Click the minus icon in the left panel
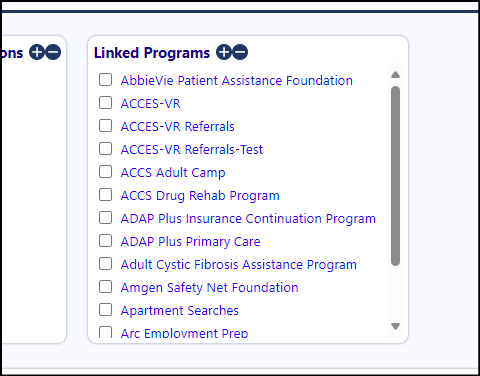The height and width of the screenshot is (376, 480). click(53, 52)
